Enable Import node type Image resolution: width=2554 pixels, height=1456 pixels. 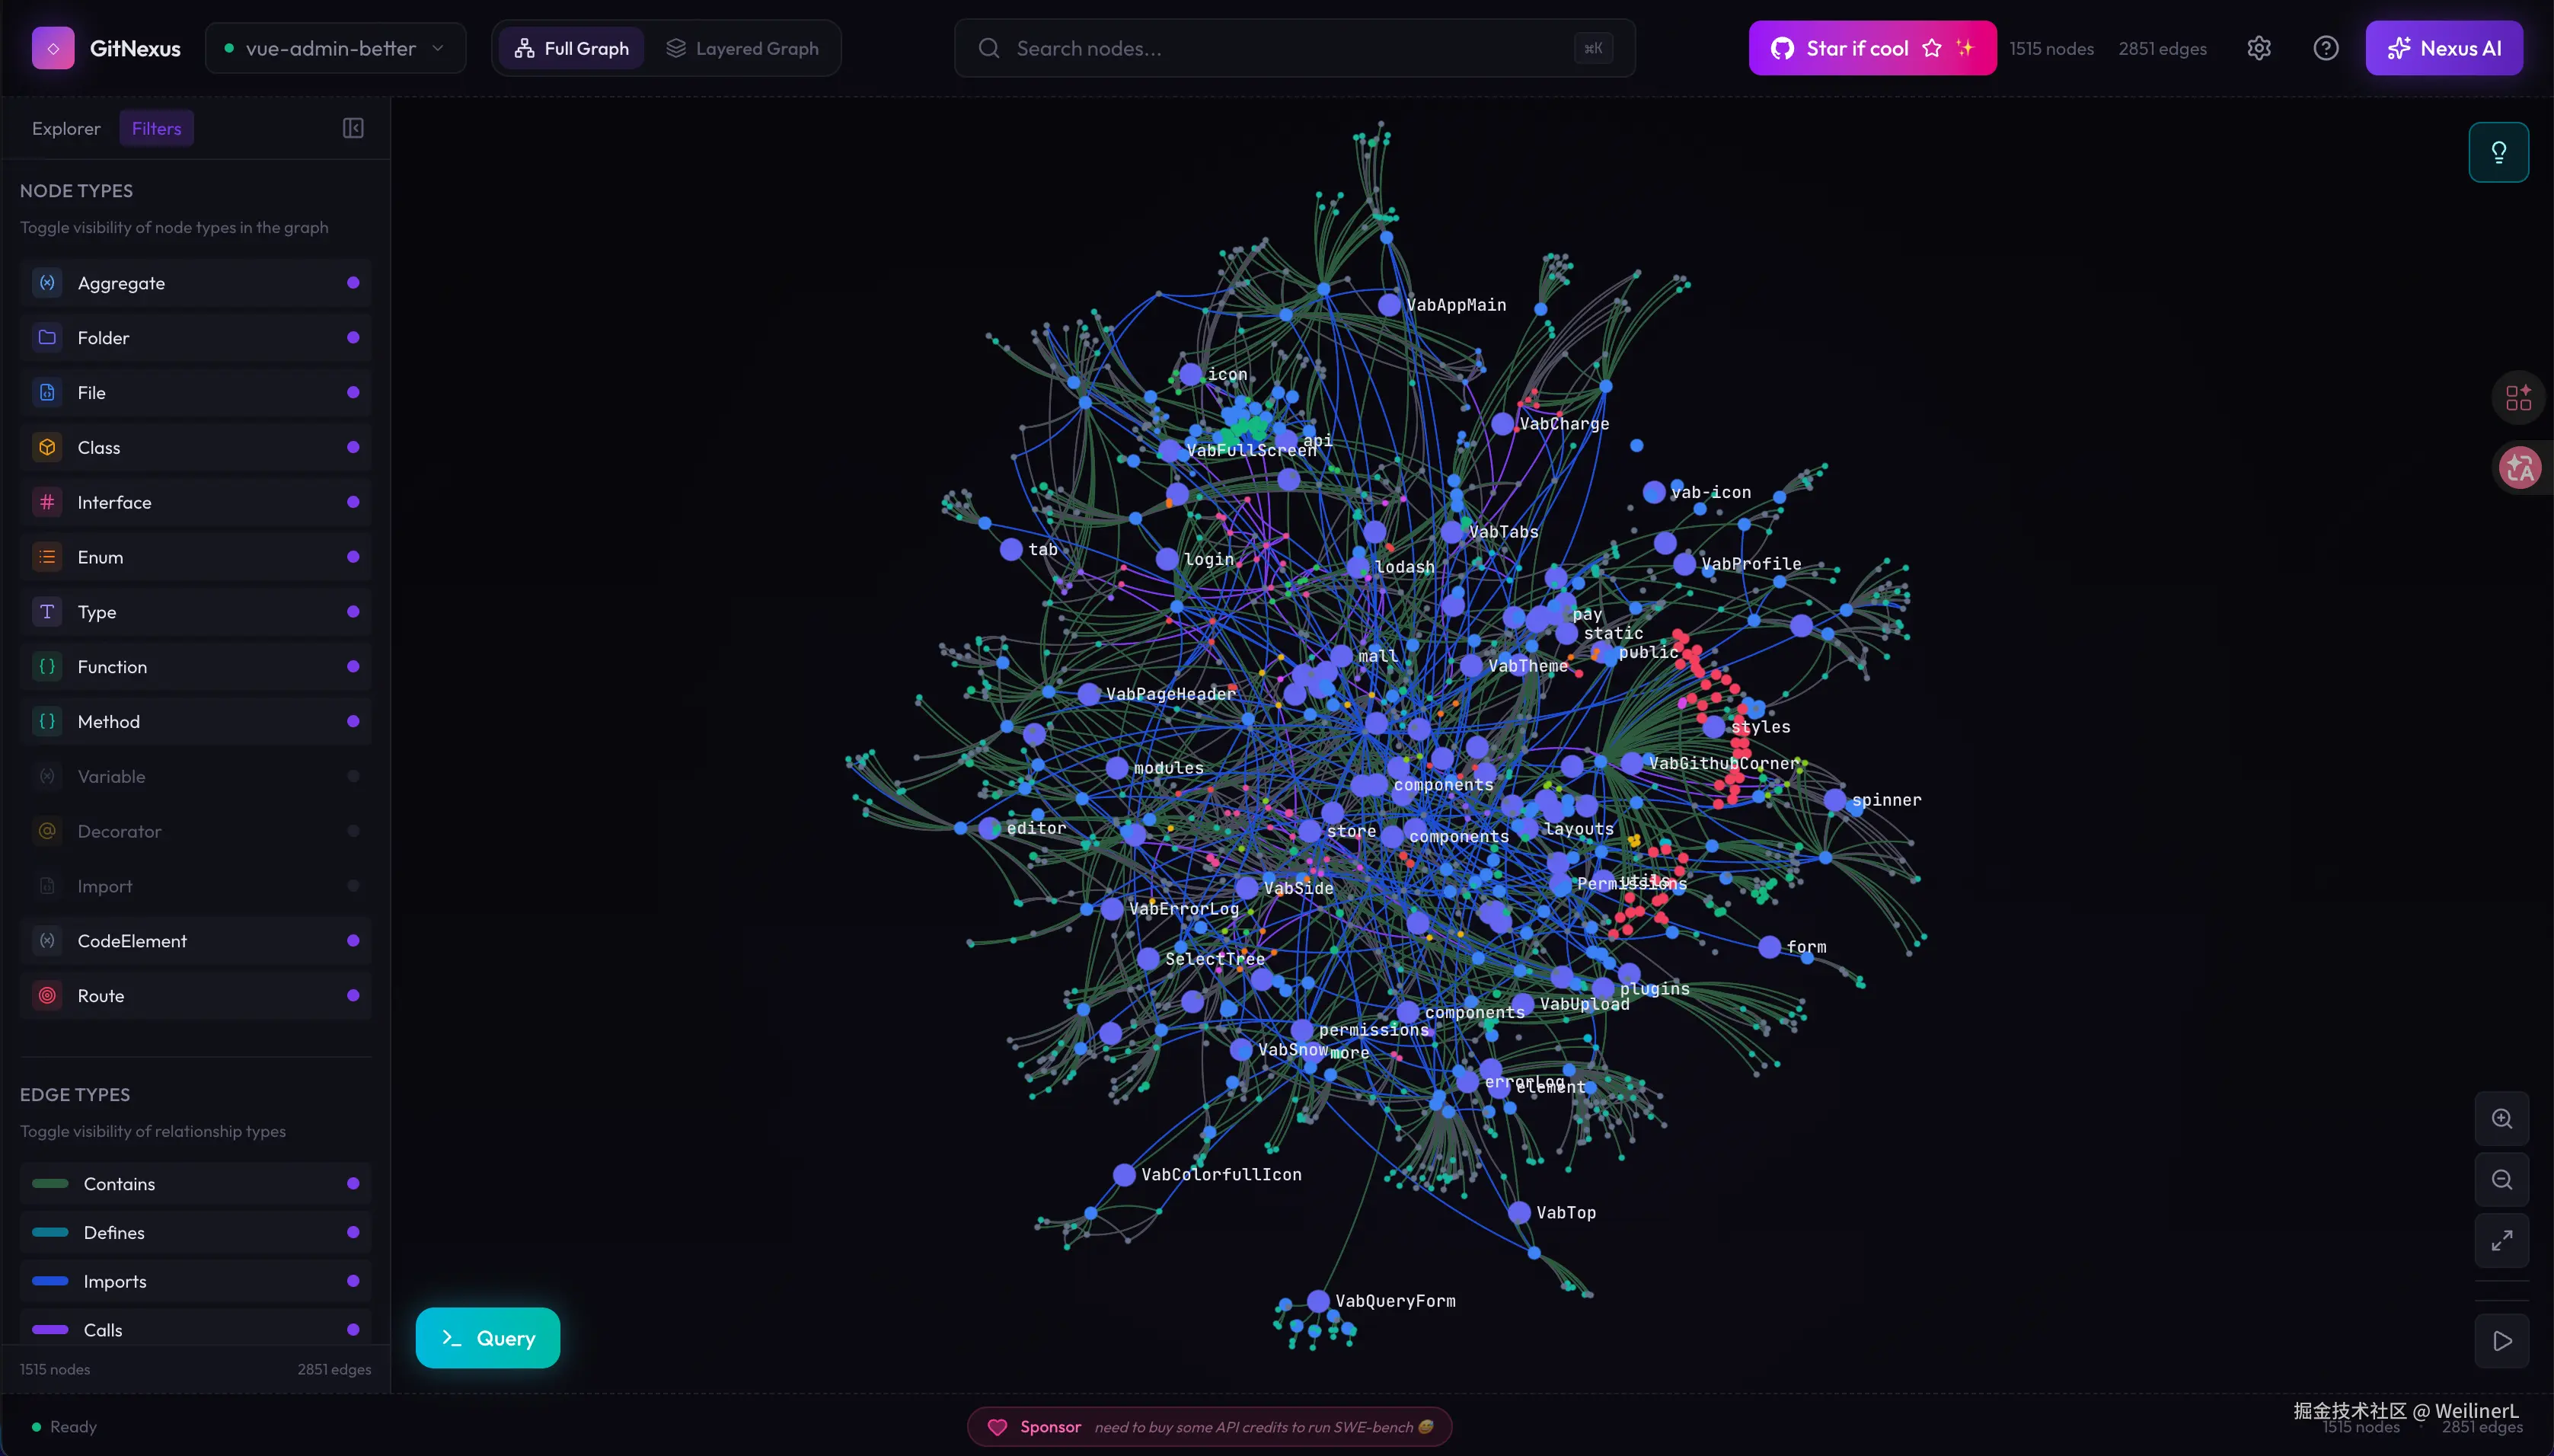[195, 886]
